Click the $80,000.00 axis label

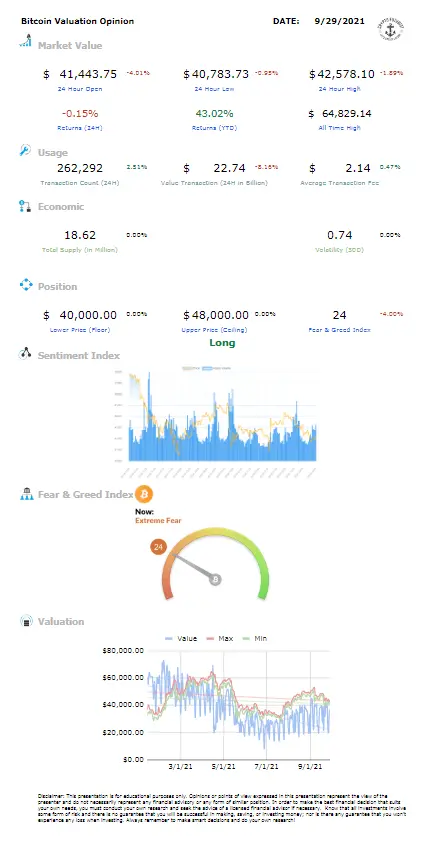tap(122, 651)
